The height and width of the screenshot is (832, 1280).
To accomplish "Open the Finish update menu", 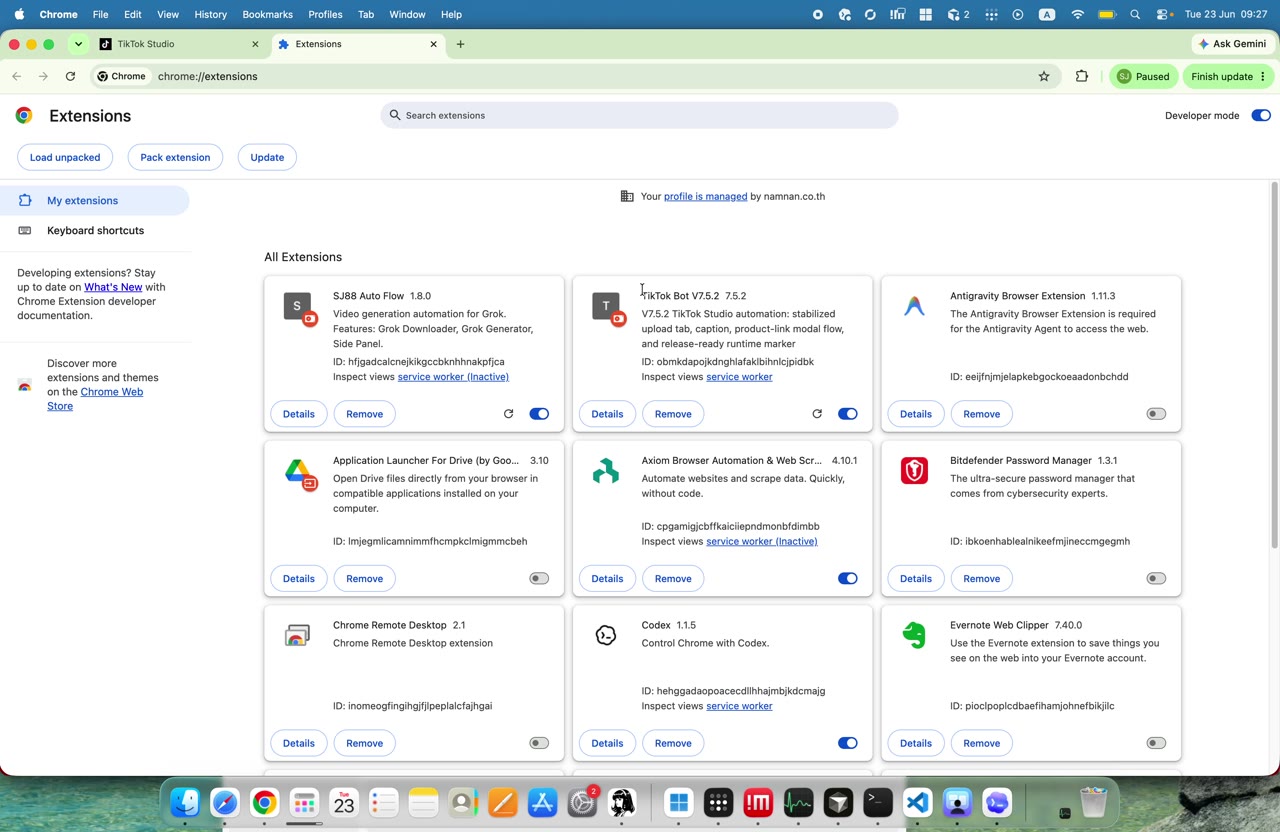I will (1229, 76).
